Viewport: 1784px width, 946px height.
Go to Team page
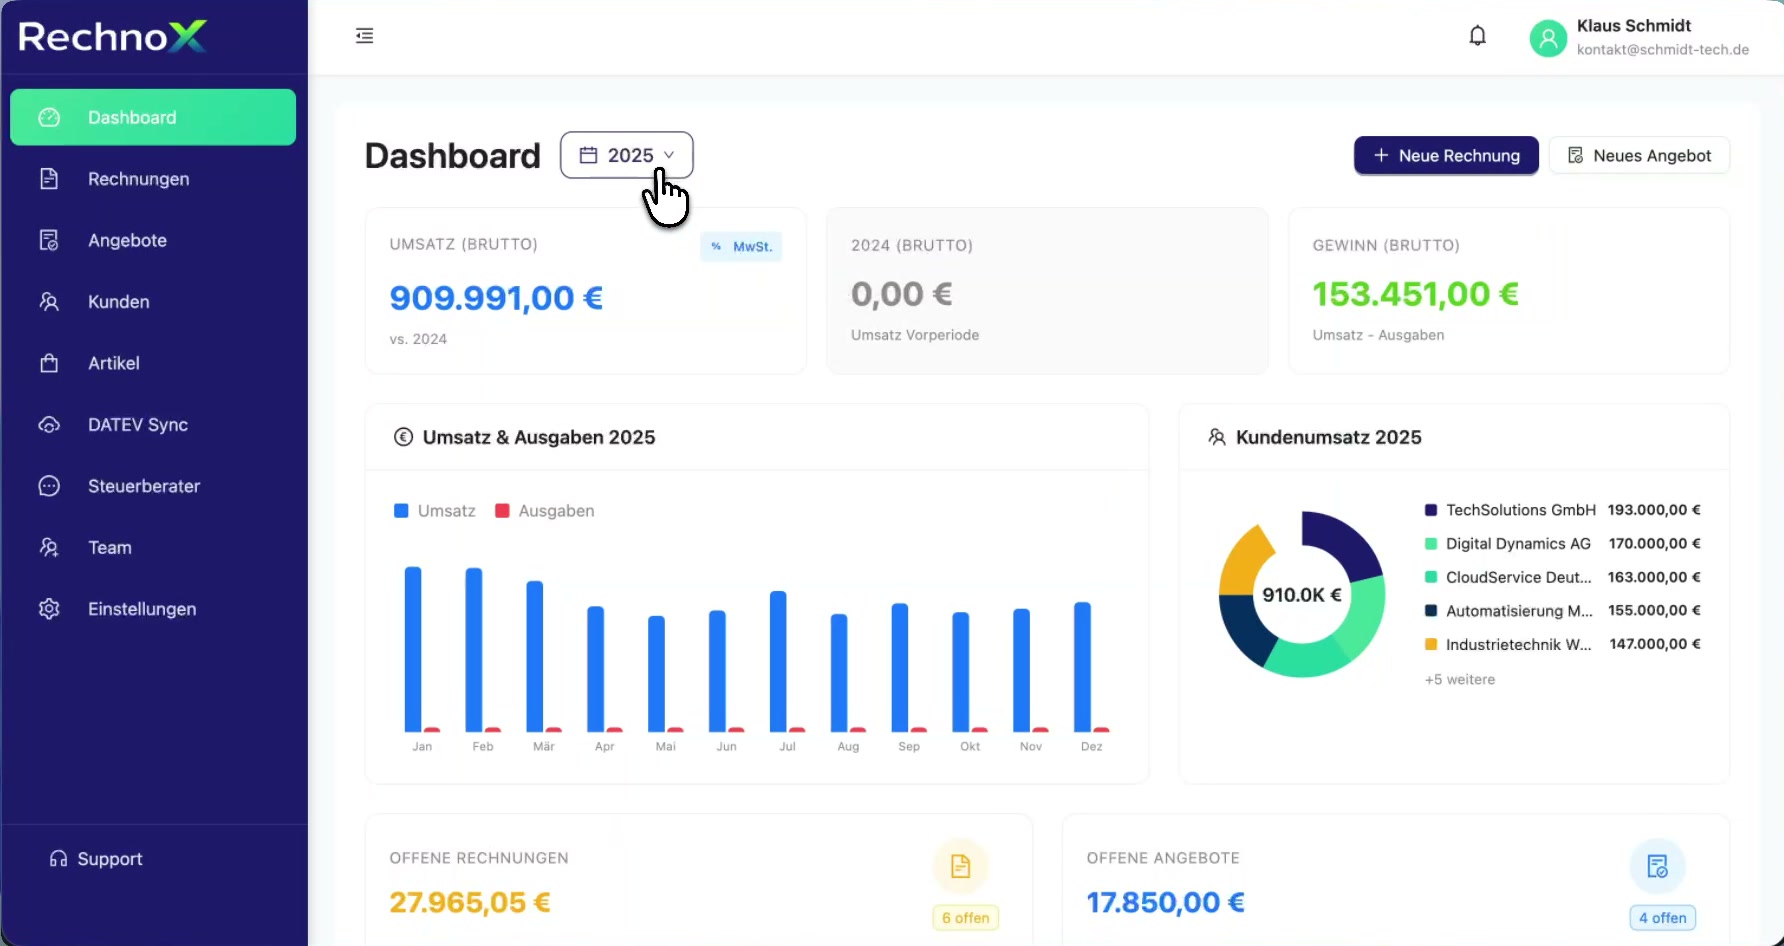click(153, 548)
